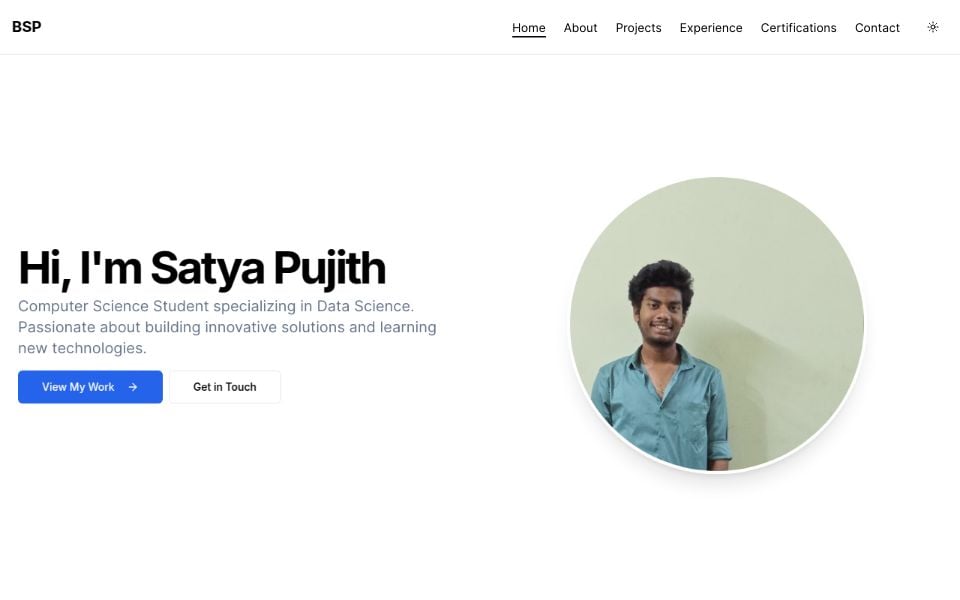Click the underline beneath the Home tab
This screenshot has height=600, width=960.
528,37
